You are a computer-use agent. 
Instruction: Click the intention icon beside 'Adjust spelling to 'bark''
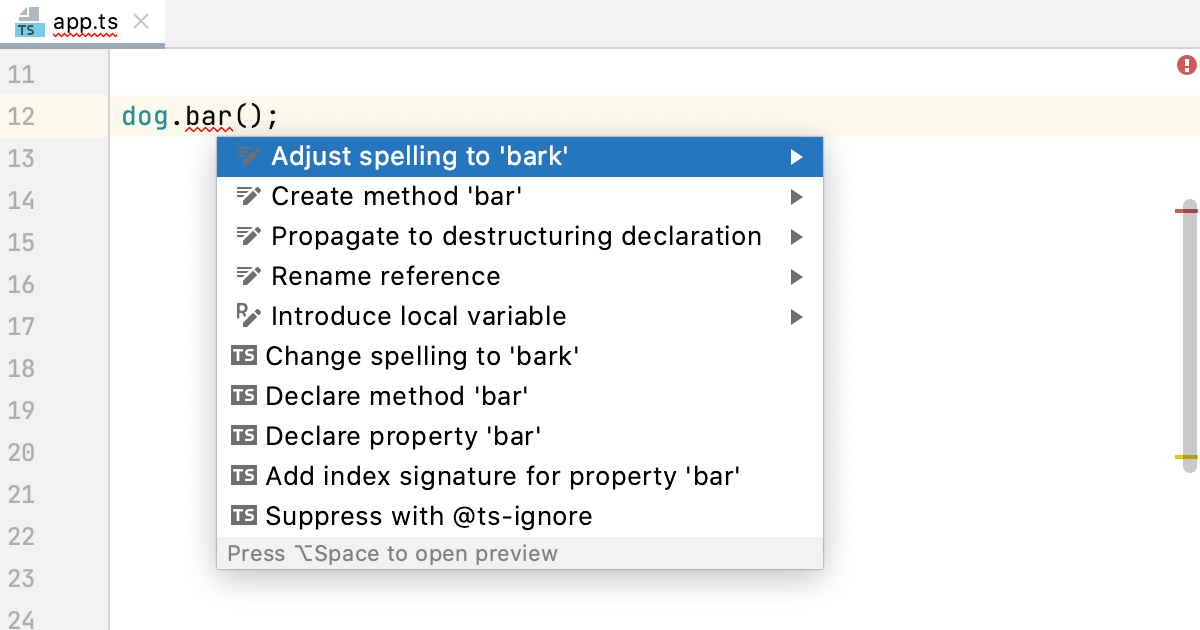click(x=246, y=156)
